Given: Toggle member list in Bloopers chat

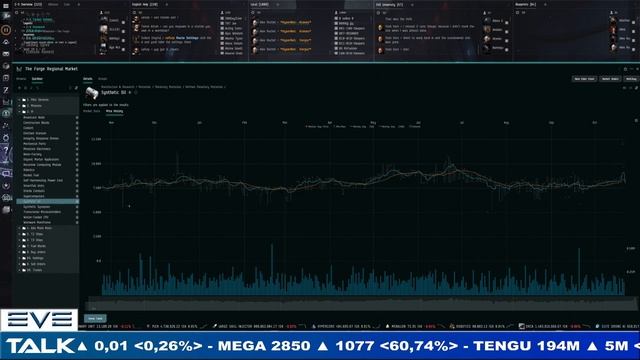Looking at the screenshot, I should click(612, 13).
